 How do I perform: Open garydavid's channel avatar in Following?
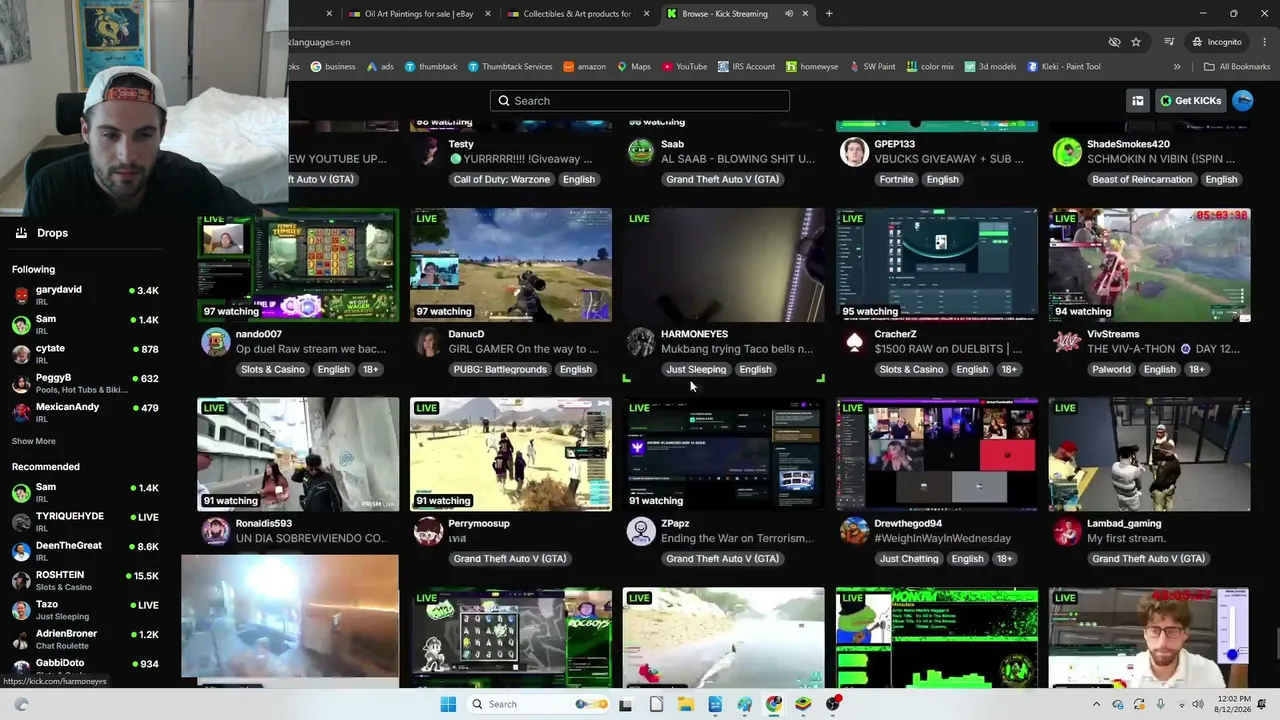(21, 295)
